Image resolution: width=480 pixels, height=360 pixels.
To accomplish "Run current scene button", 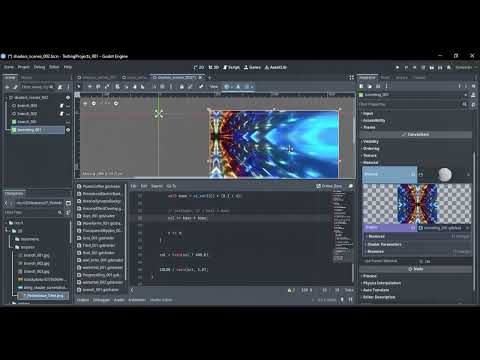I will [432, 67].
